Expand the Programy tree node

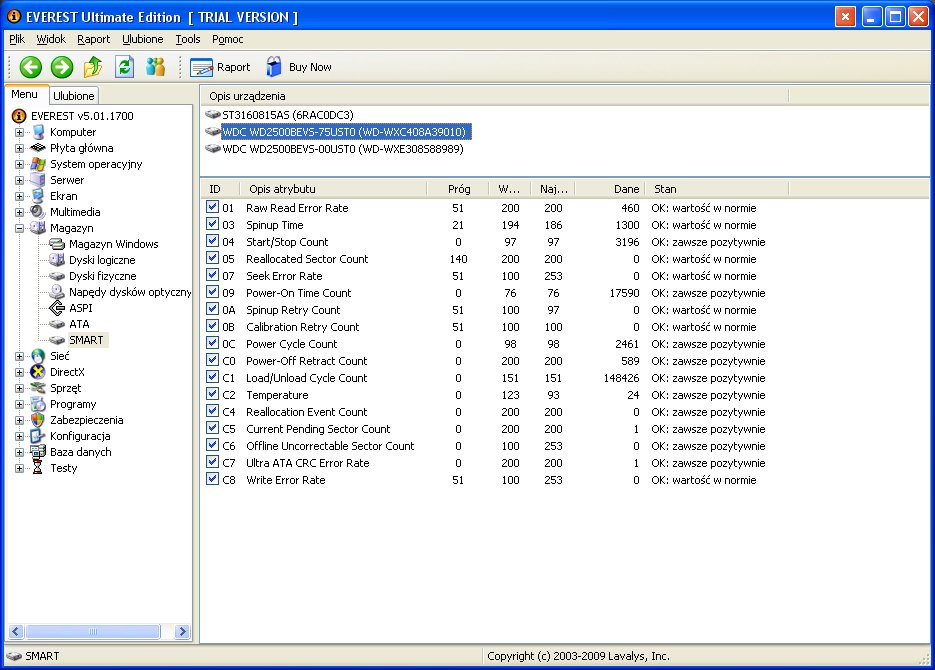pyautogui.click(x=19, y=405)
